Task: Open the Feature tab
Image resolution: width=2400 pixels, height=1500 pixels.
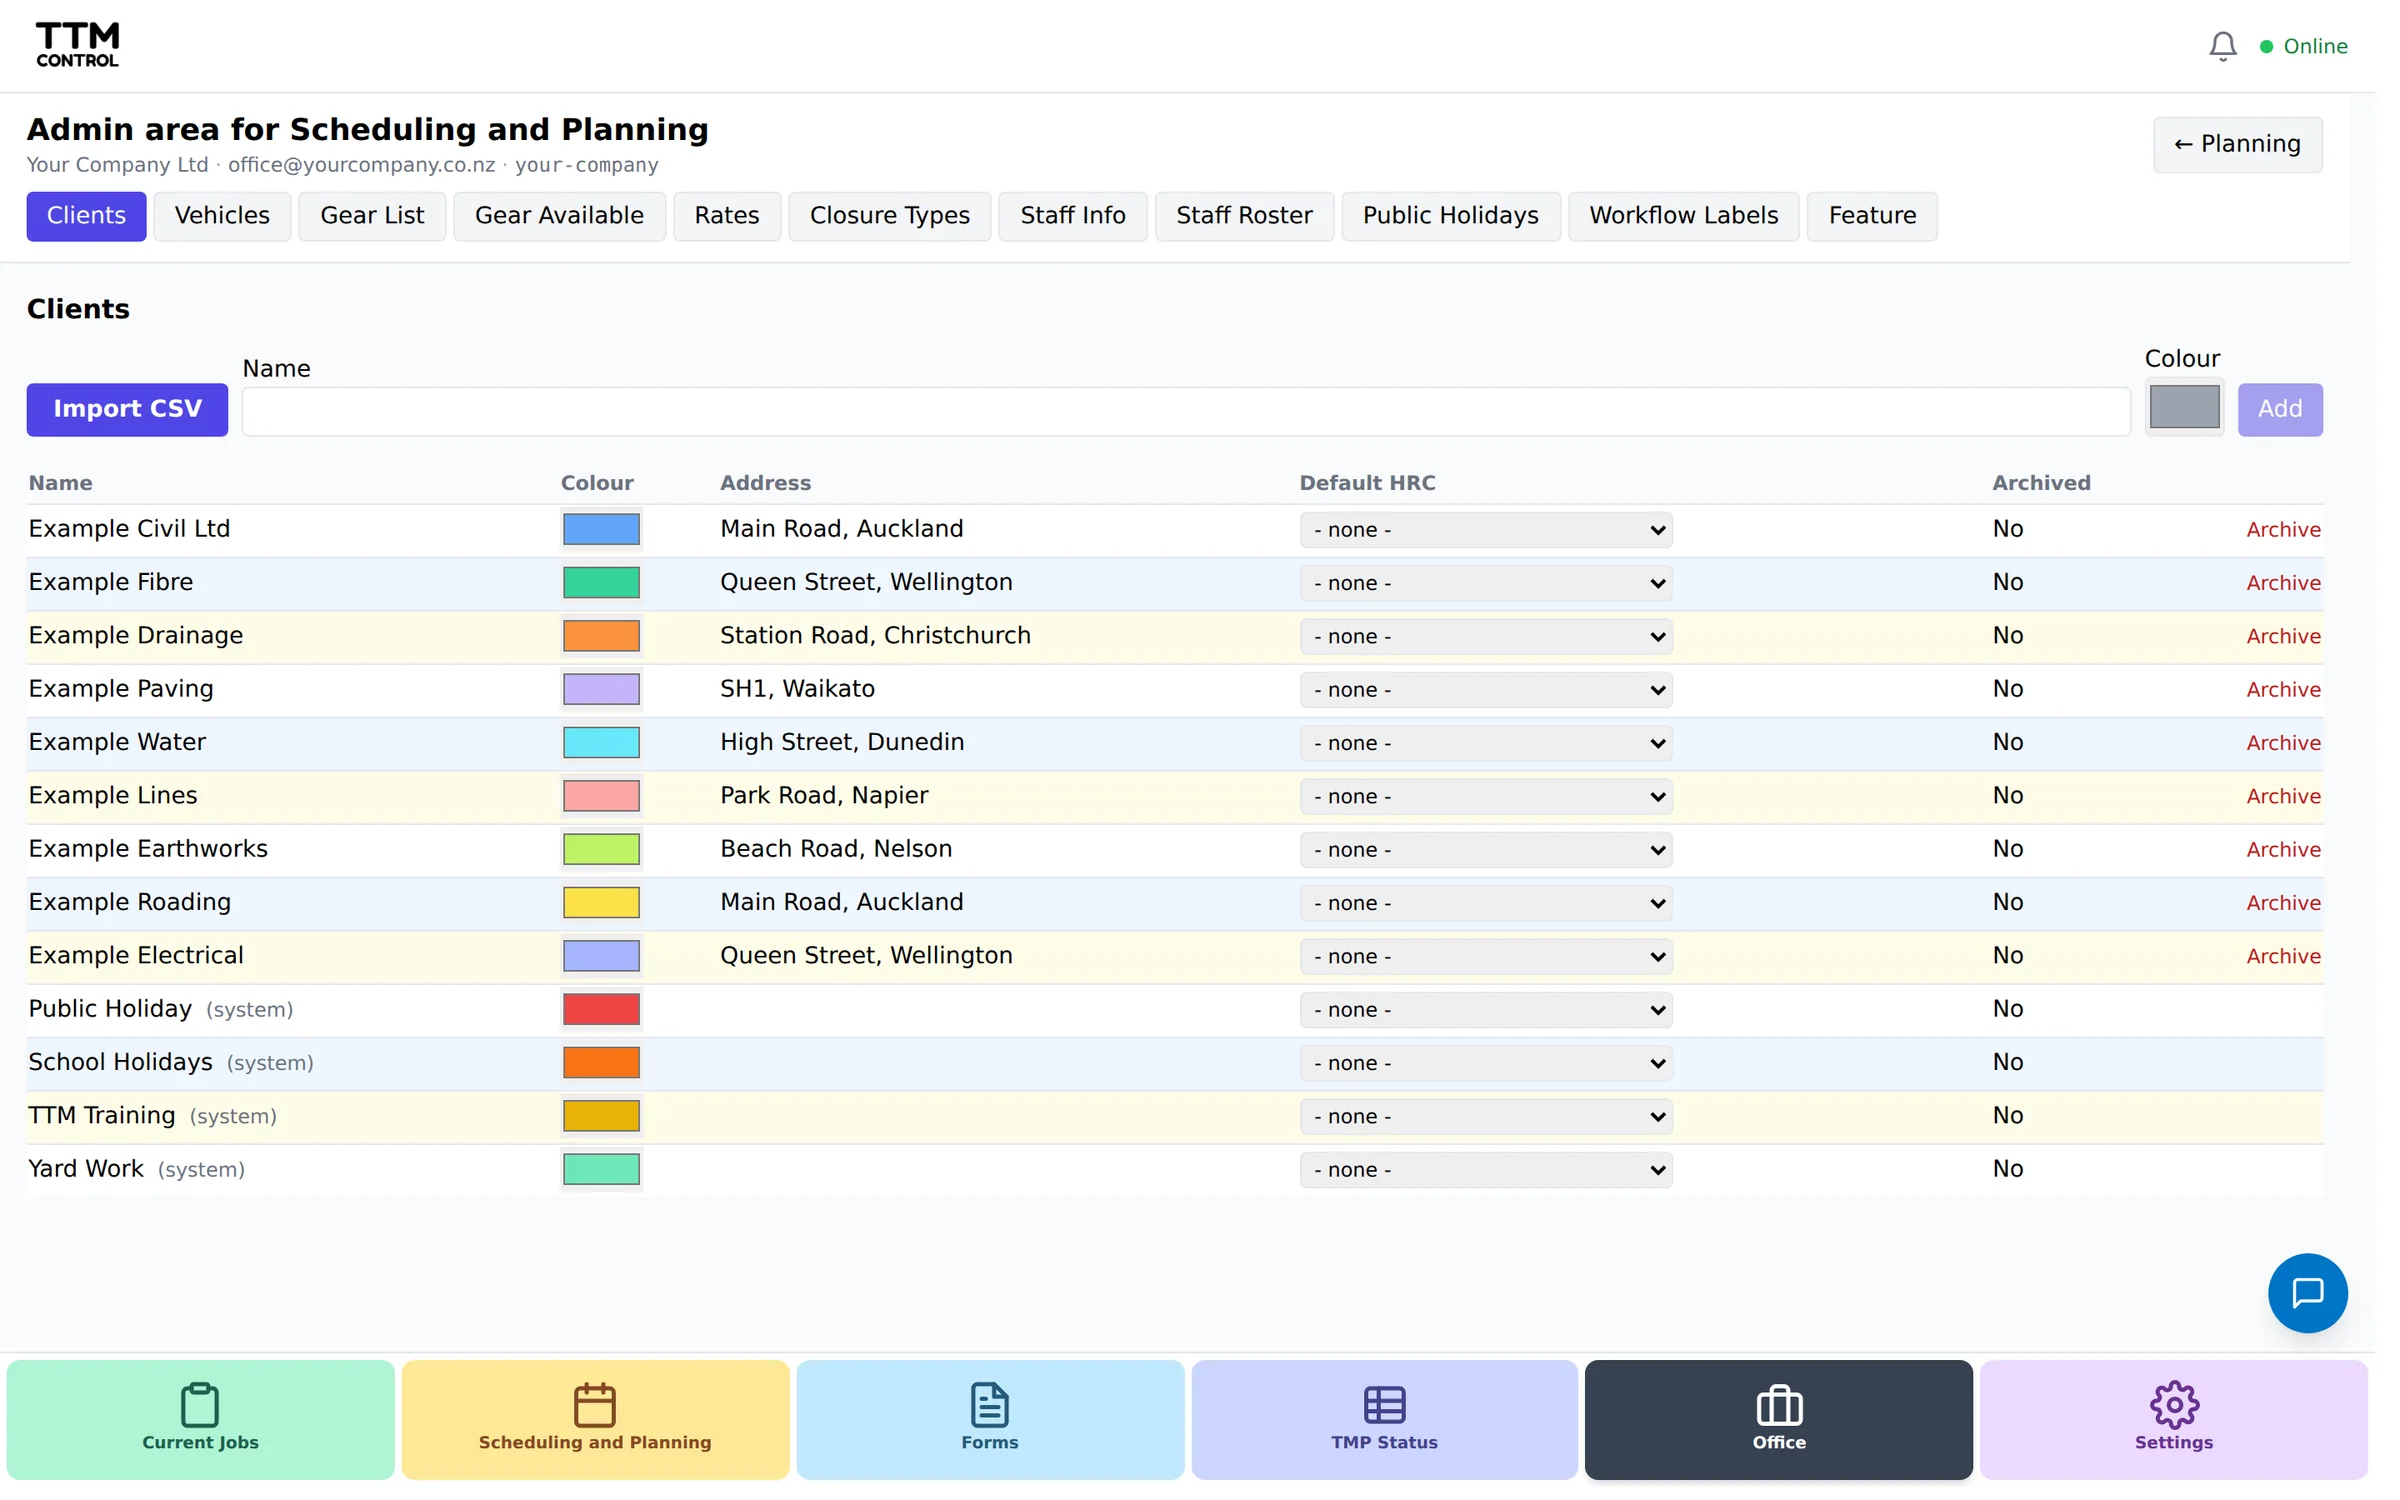Action: tap(1872, 216)
